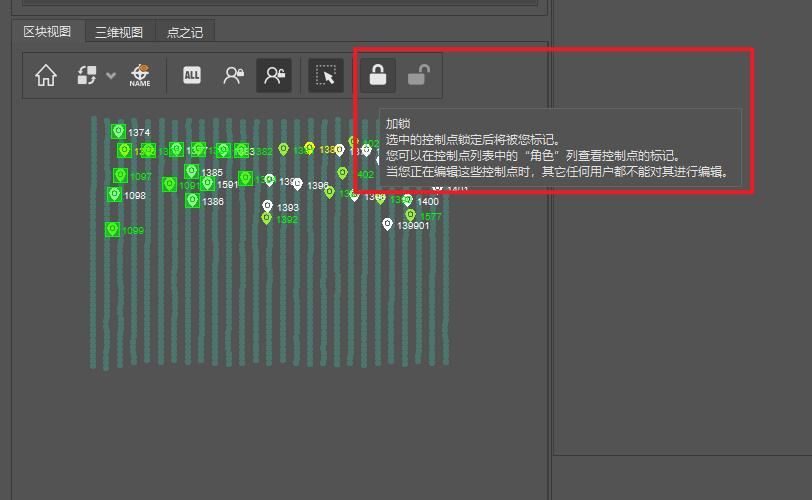Select control point marker 1374

click(x=118, y=131)
